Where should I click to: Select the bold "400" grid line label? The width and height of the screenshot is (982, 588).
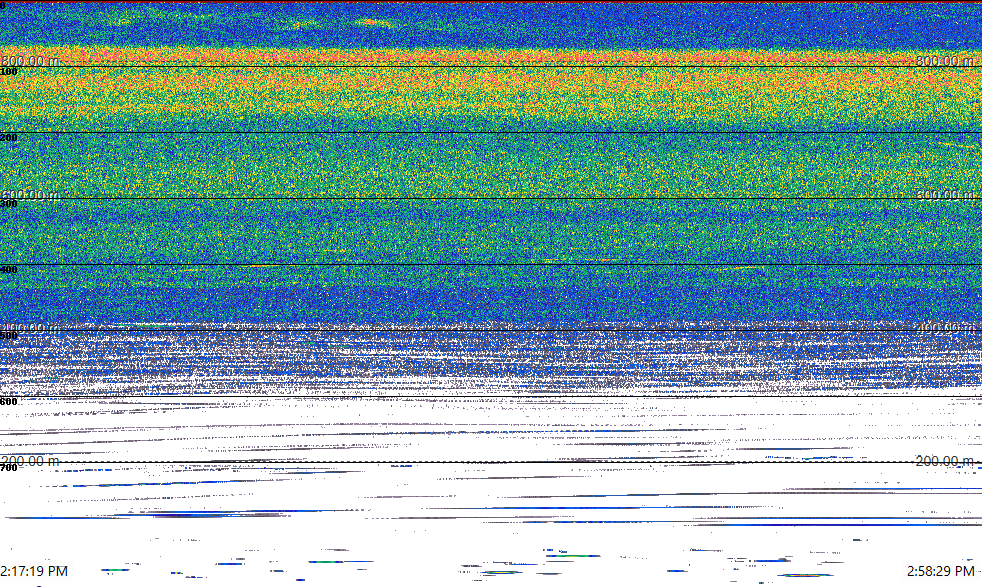(9, 270)
